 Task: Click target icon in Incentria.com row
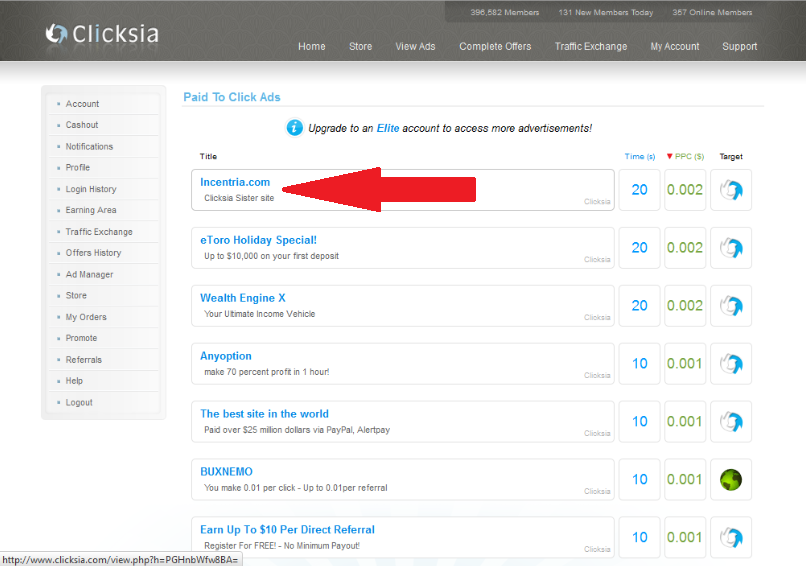pyautogui.click(x=731, y=190)
